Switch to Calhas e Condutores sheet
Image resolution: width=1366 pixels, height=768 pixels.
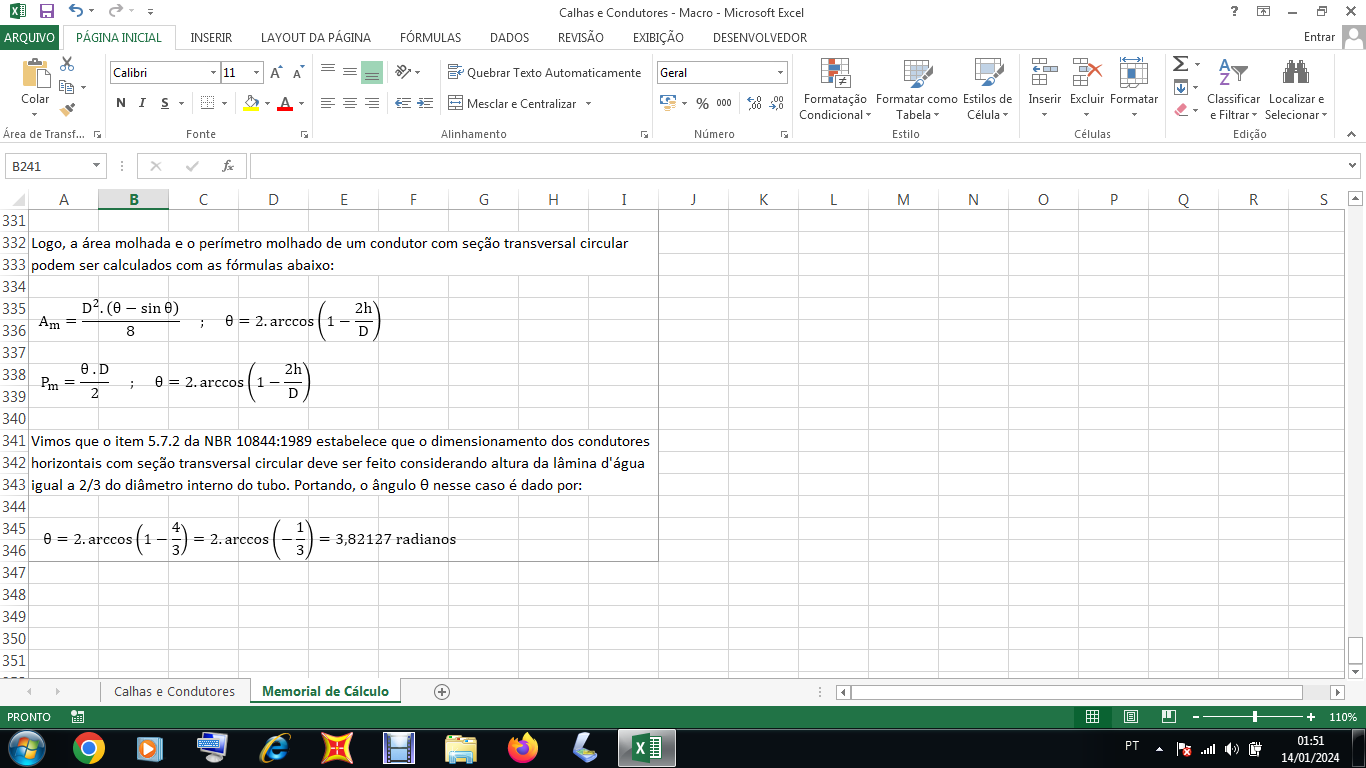click(174, 691)
